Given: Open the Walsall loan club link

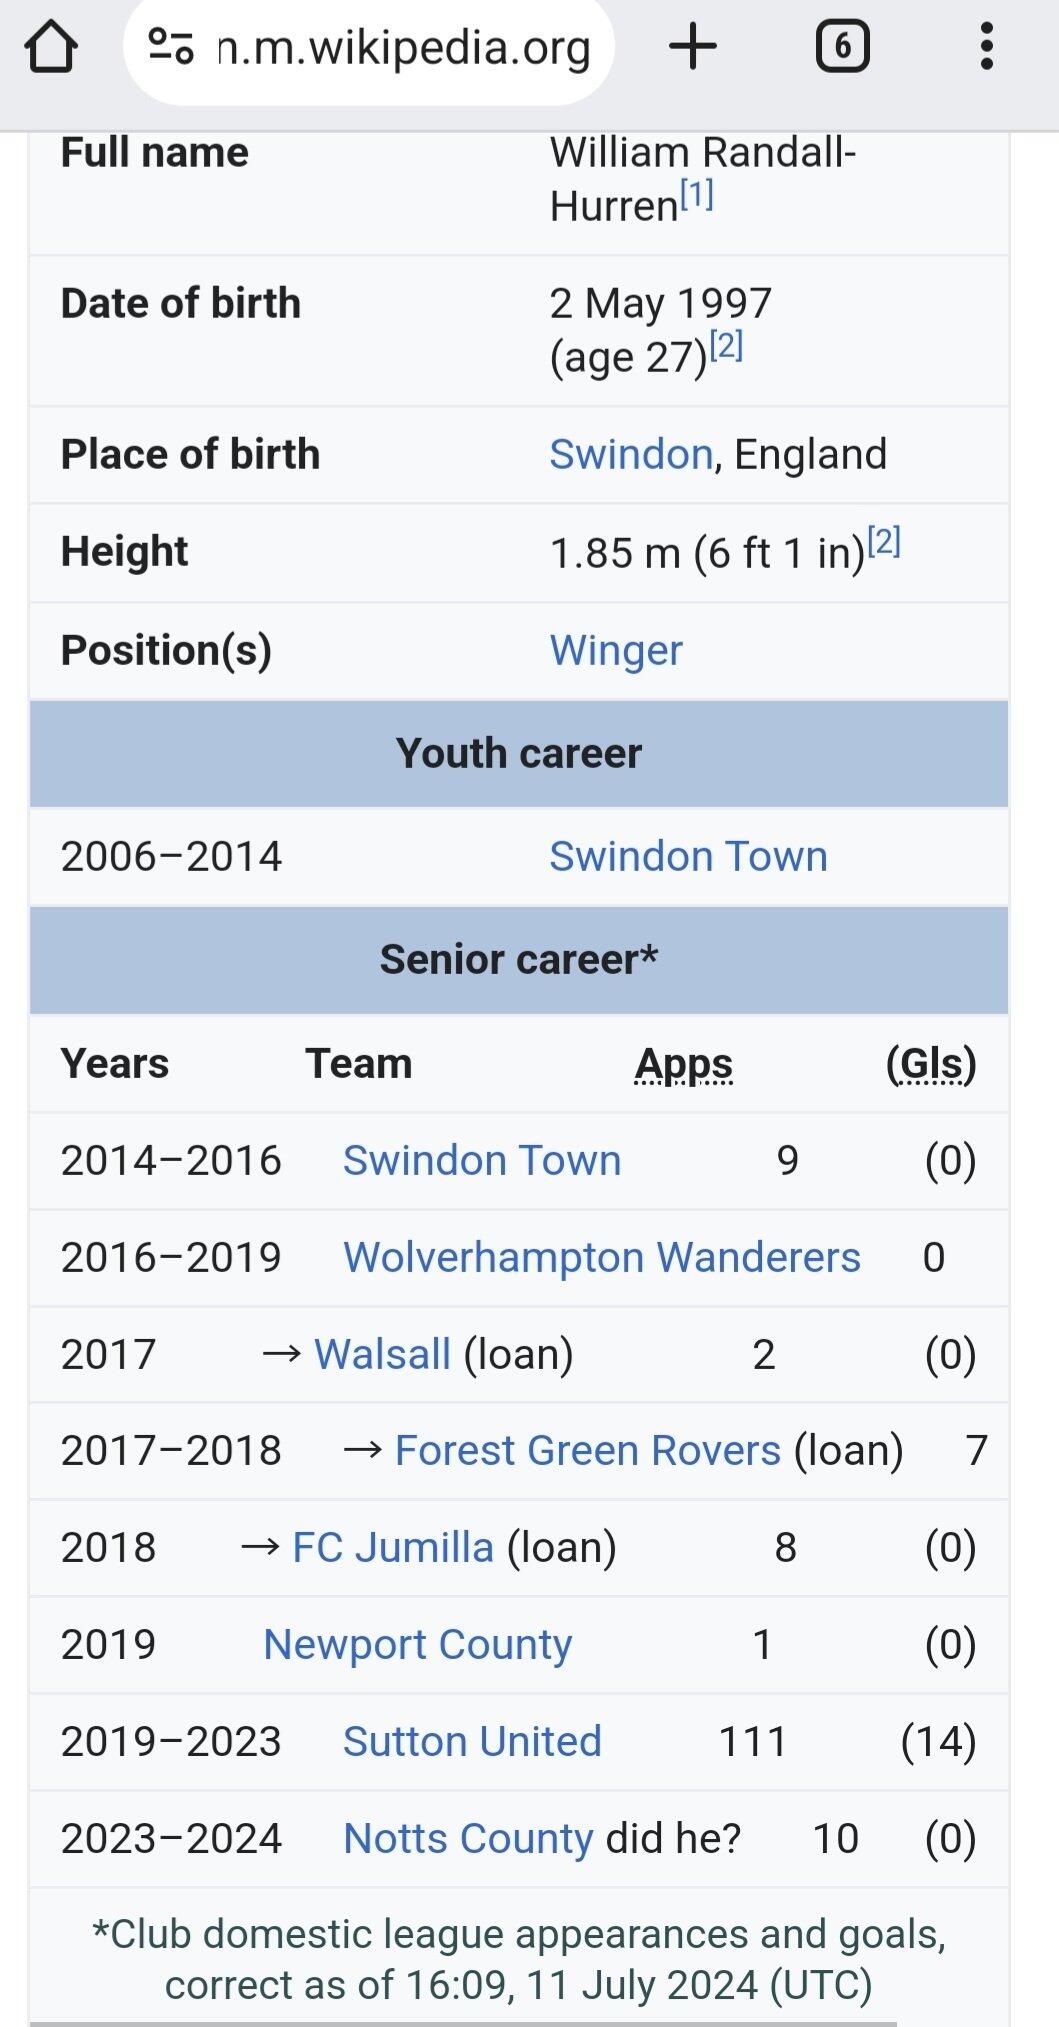Looking at the screenshot, I should [382, 1355].
